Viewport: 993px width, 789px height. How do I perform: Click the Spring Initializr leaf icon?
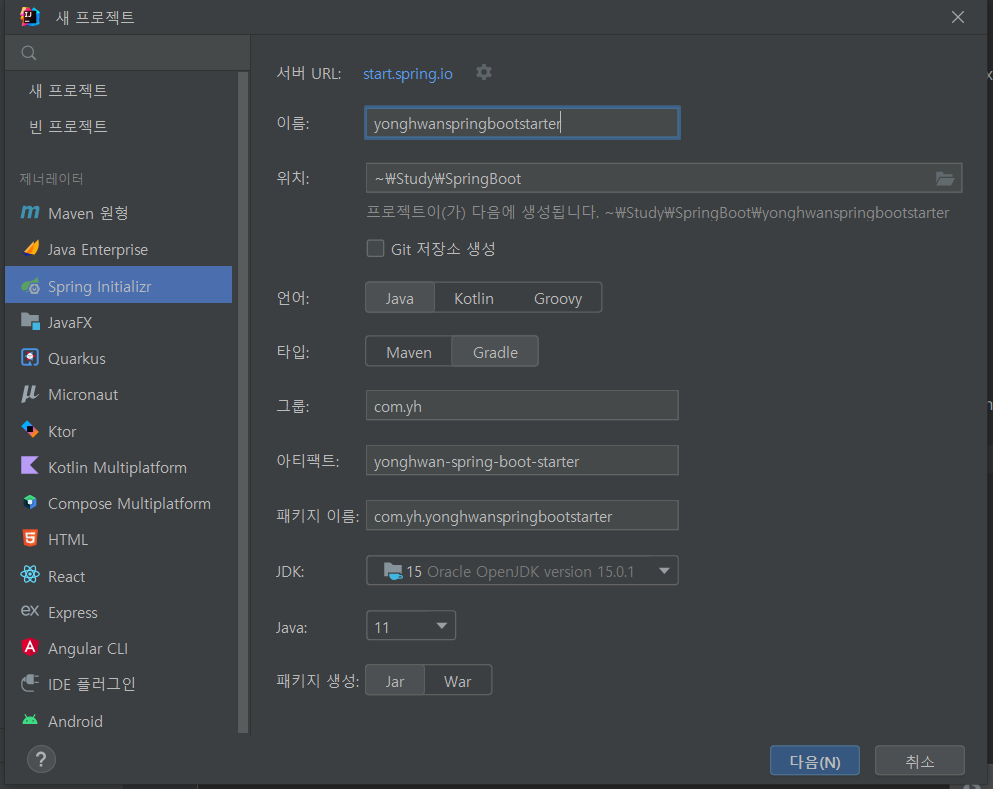[30, 286]
